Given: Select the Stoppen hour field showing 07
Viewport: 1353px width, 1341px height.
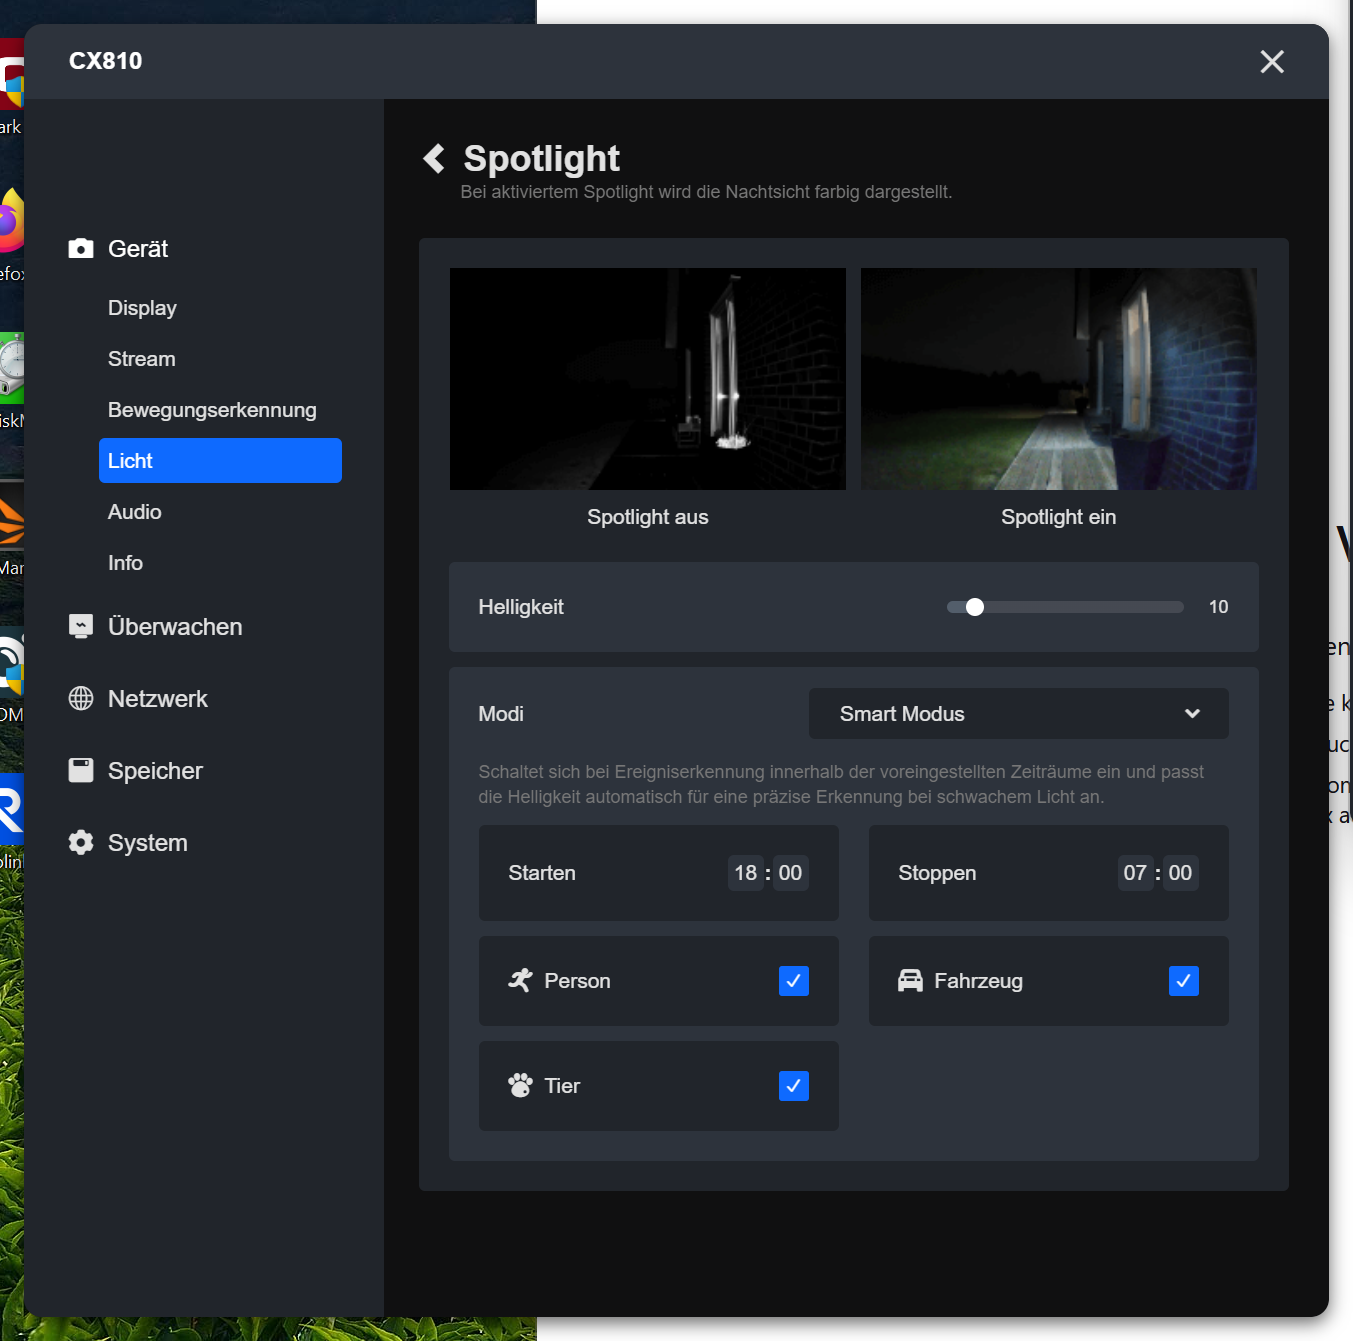Looking at the screenshot, I should (1134, 873).
